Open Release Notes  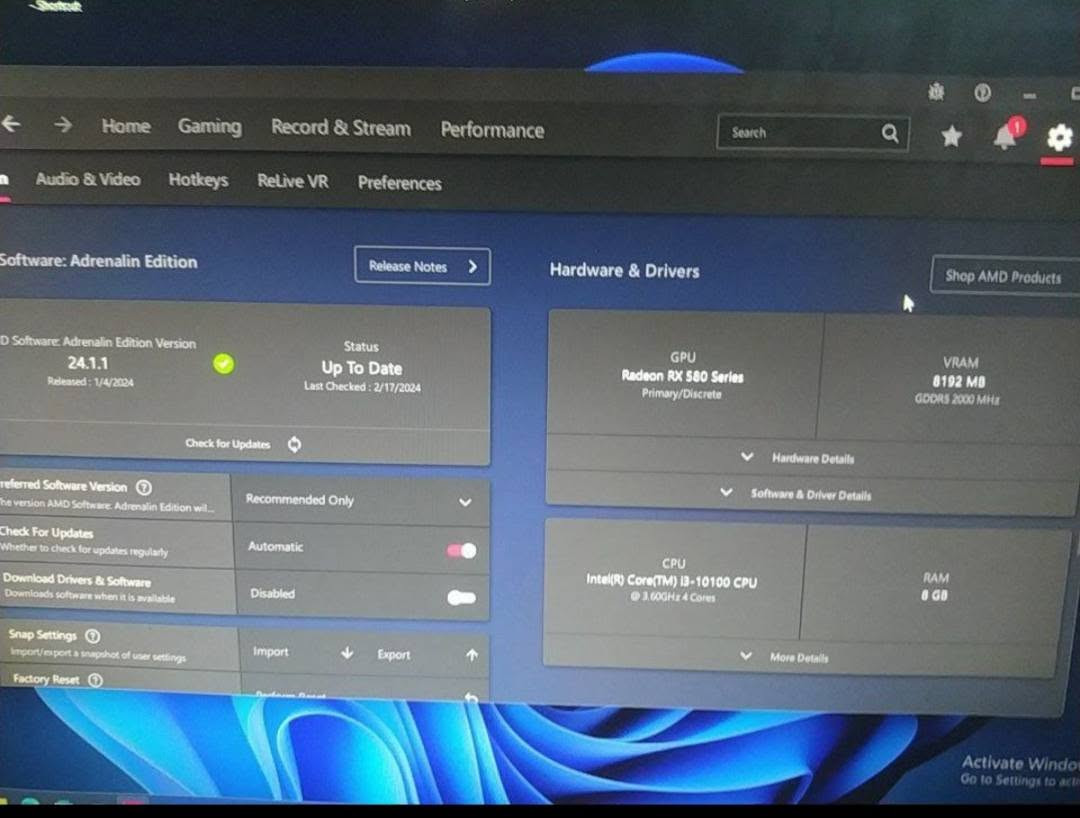click(422, 266)
